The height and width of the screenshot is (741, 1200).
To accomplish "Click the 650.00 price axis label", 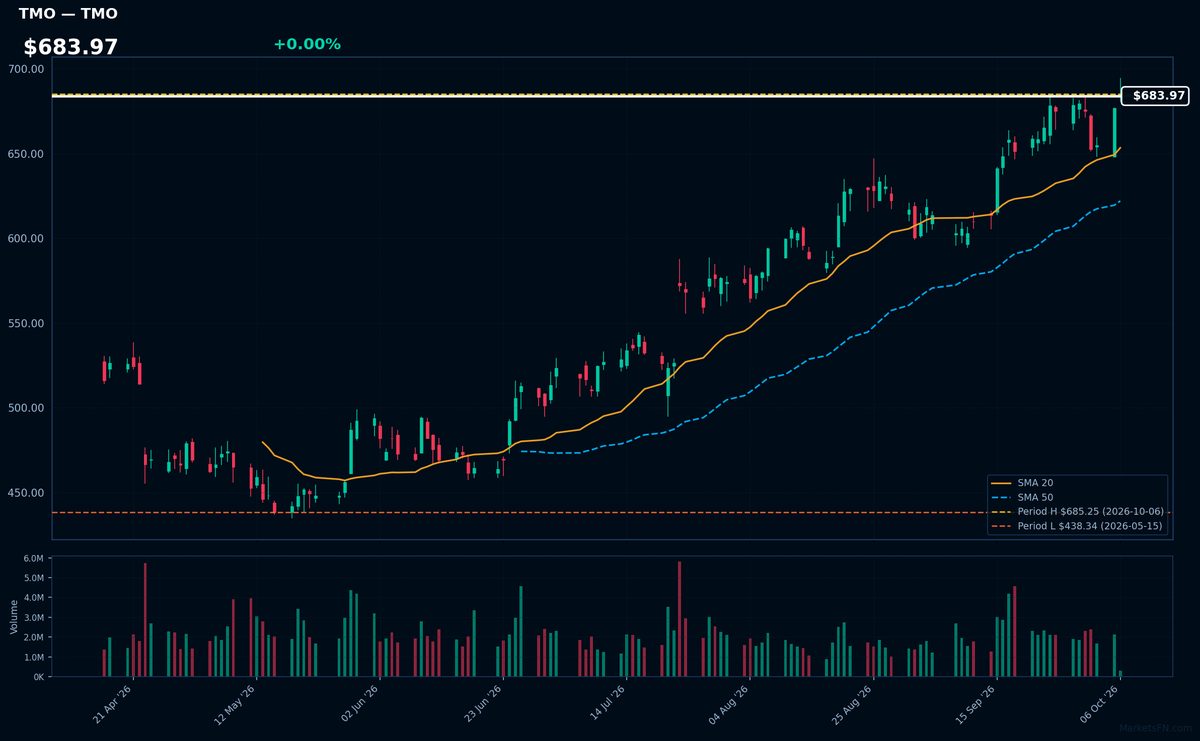I will [25, 154].
